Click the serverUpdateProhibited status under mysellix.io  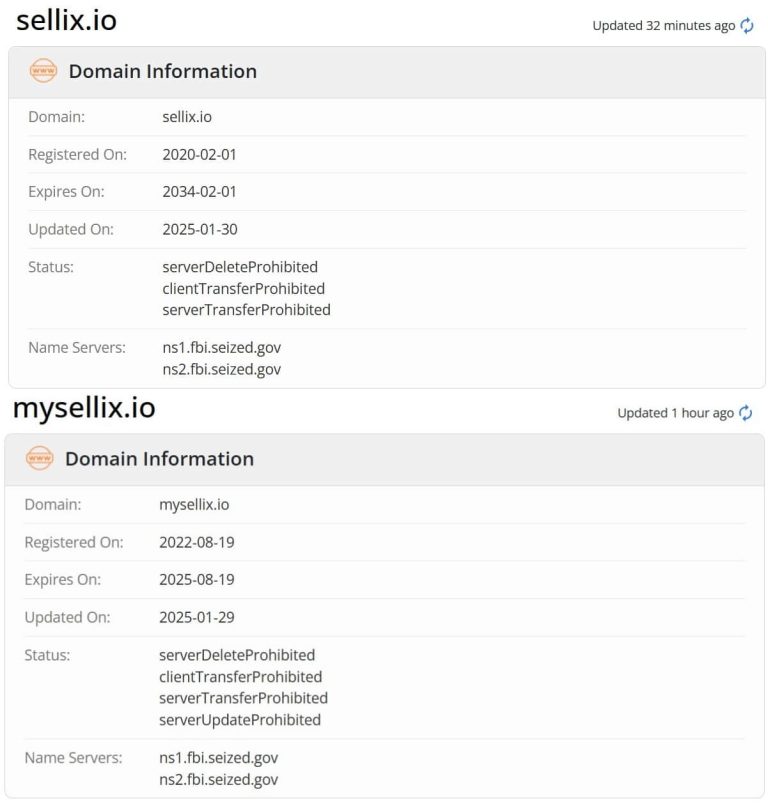click(x=239, y=719)
